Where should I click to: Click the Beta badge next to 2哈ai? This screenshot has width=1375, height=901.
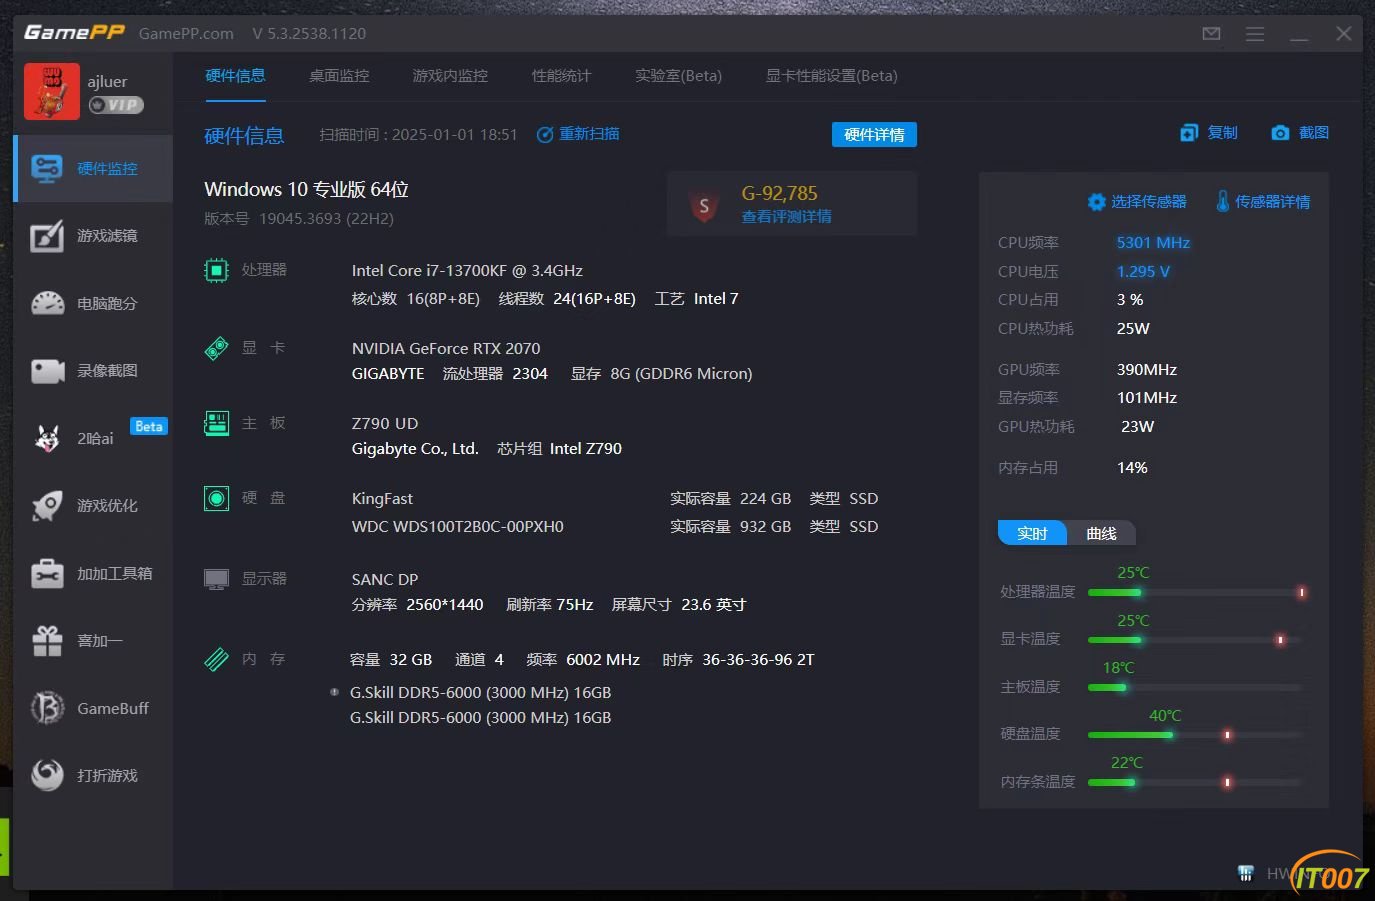coord(149,427)
